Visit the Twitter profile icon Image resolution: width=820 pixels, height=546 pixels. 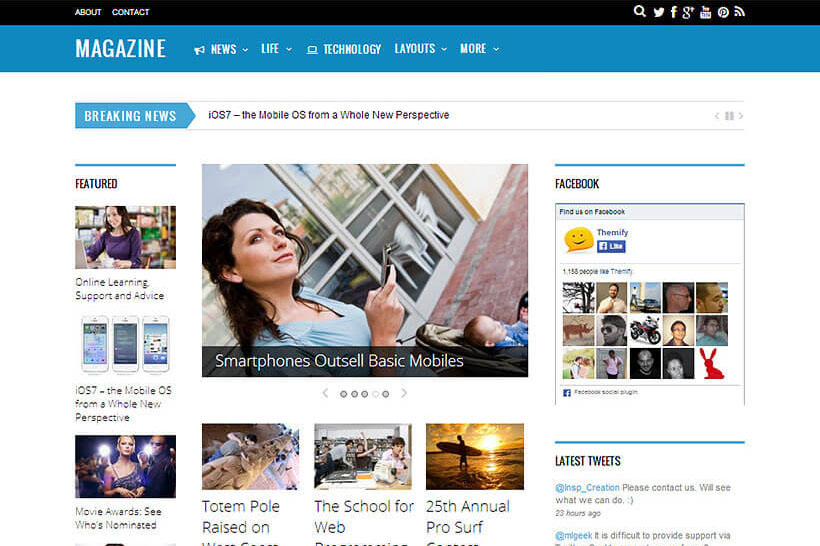[658, 12]
